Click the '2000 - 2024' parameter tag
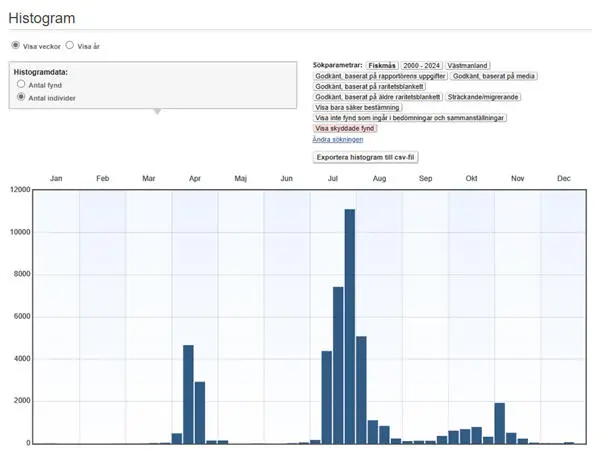The height and width of the screenshot is (451, 601). coord(420,65)
